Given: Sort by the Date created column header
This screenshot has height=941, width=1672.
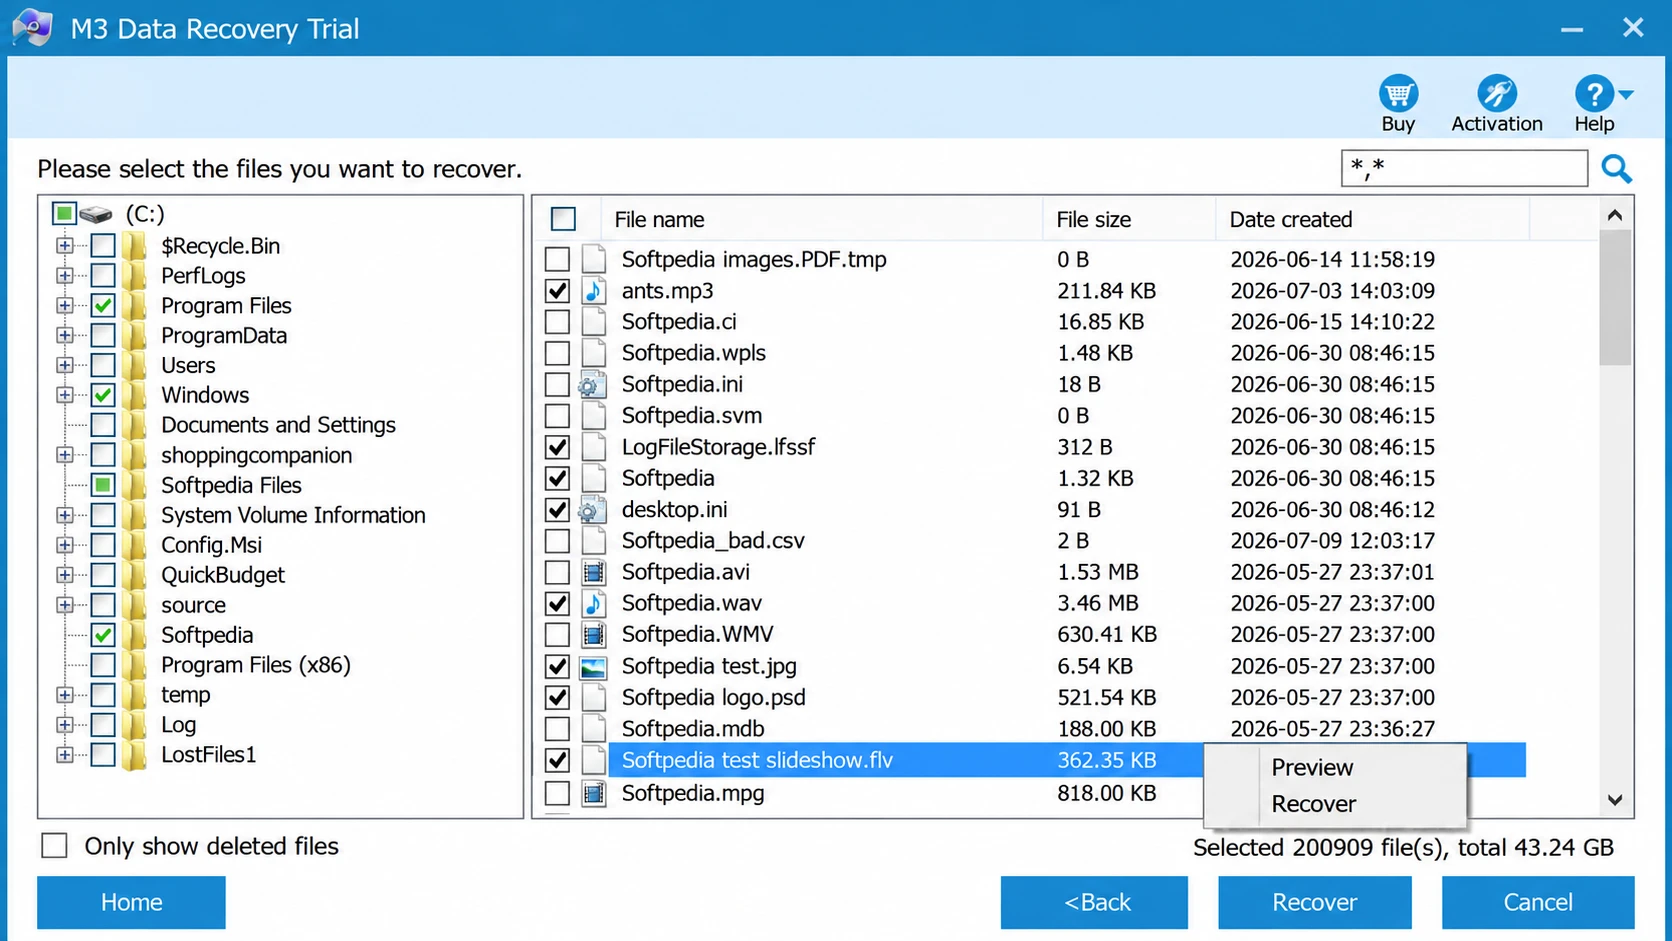Looking at the screenshot, I should [x=1372, y=219].
